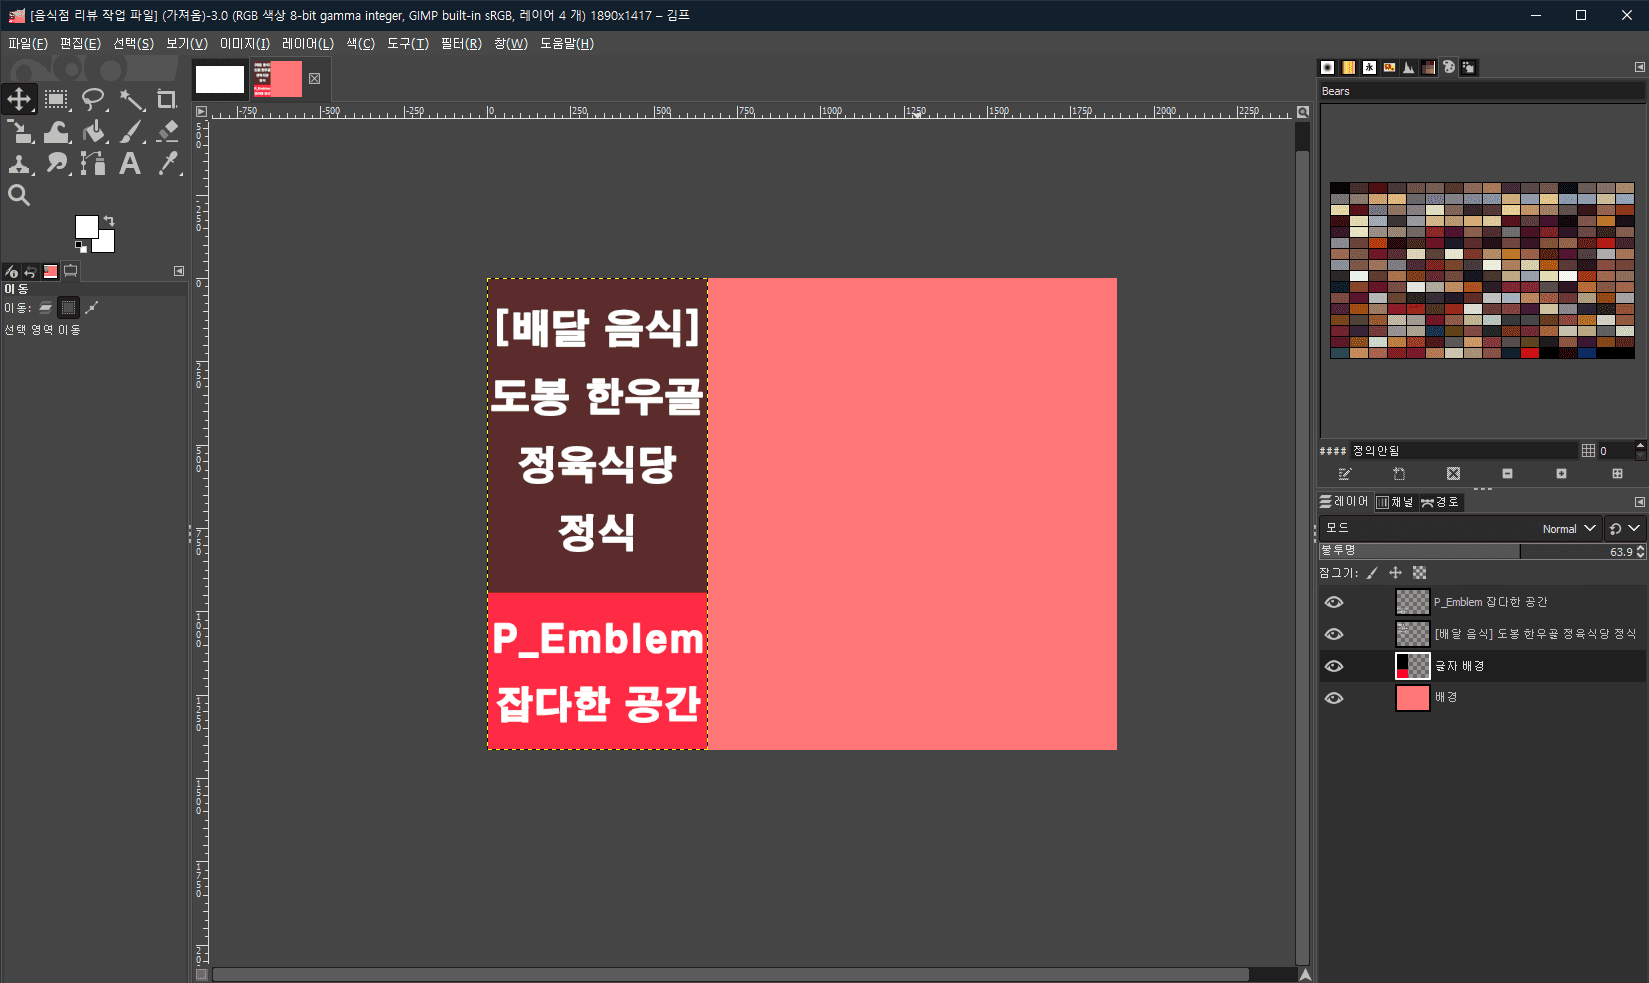Image resolution: width=1649 pixels, height=983 pixels.
Task: Select the Zoom magnifier tool
Action: pyautogui.click(x=19, y=195)
